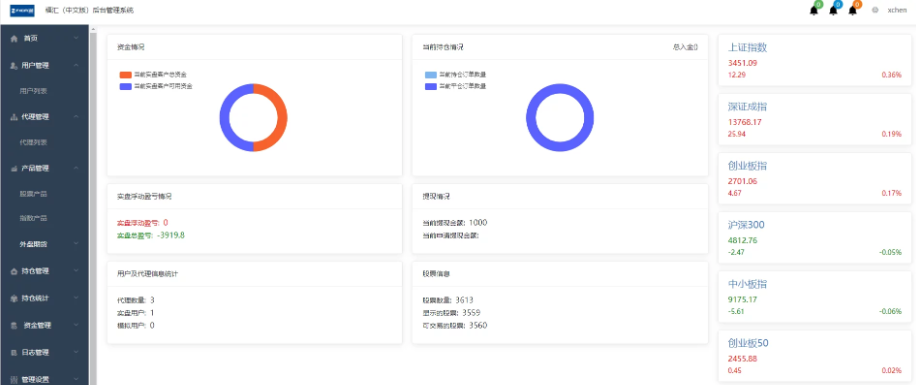The height and width of the screenshot is (385, 916).
Task: Click the xchen username
Action: [897, 10]
